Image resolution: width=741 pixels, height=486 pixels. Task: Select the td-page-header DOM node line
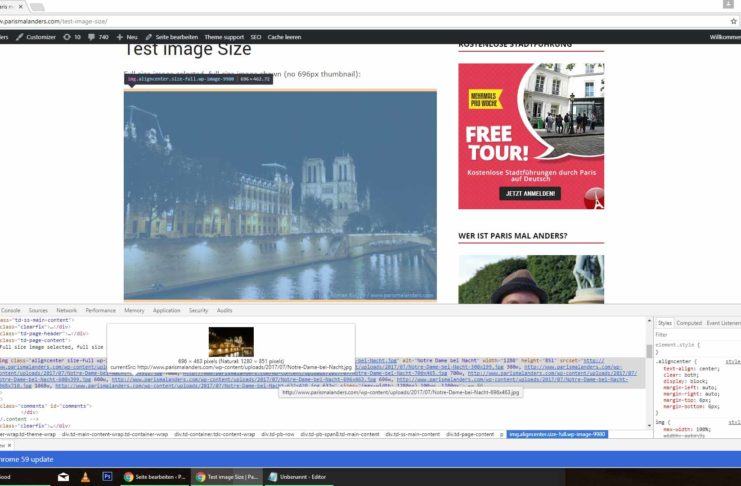click(x=44, y=333)
